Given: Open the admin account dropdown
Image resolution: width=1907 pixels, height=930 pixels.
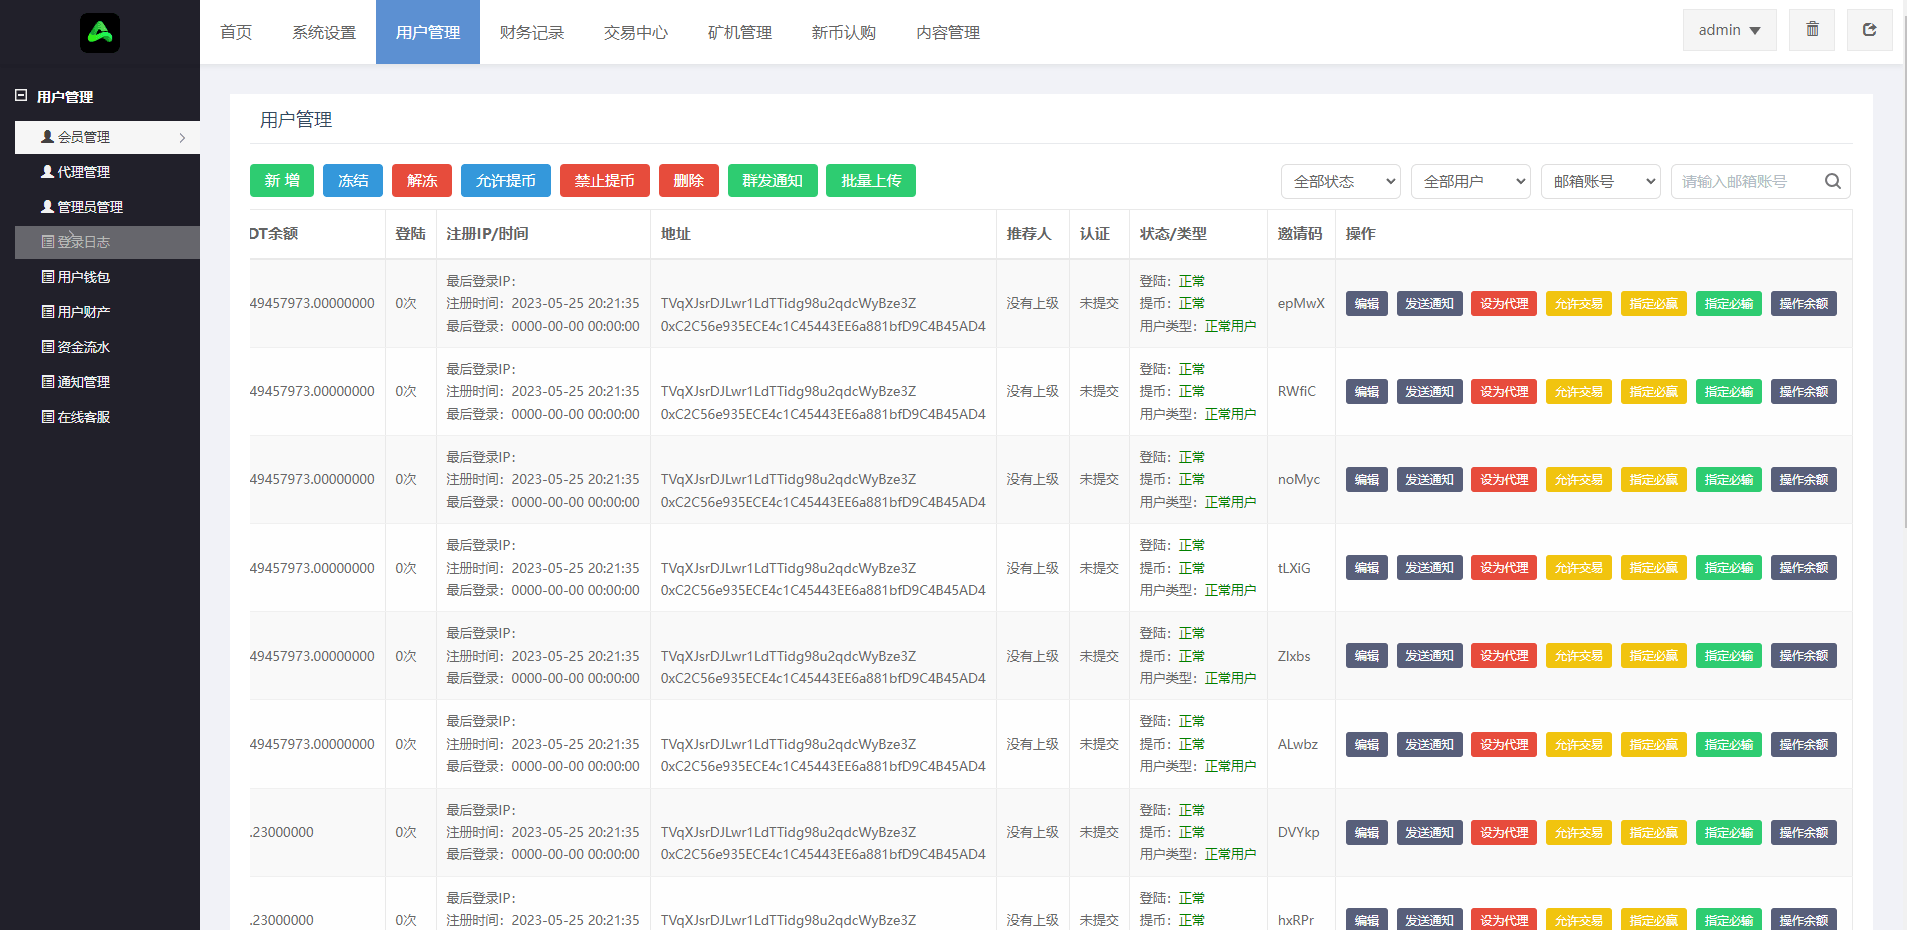Looking at the screenshot, I should [x=1728, y=29].
